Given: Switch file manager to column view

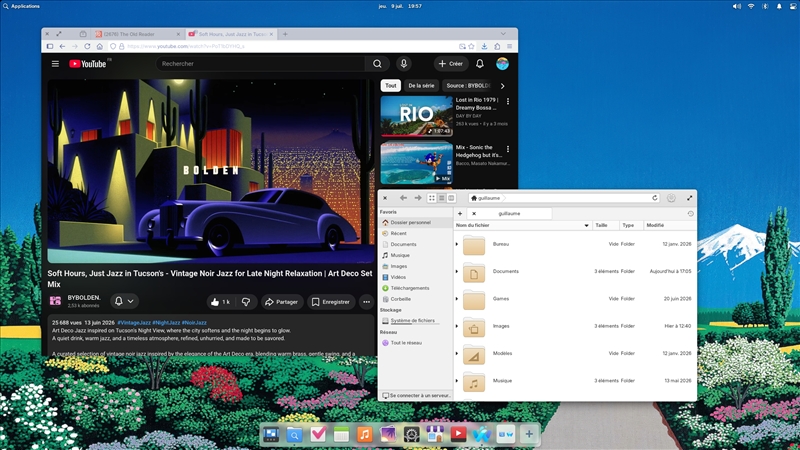Looking at the screenshot, I should tap(451, 198).
